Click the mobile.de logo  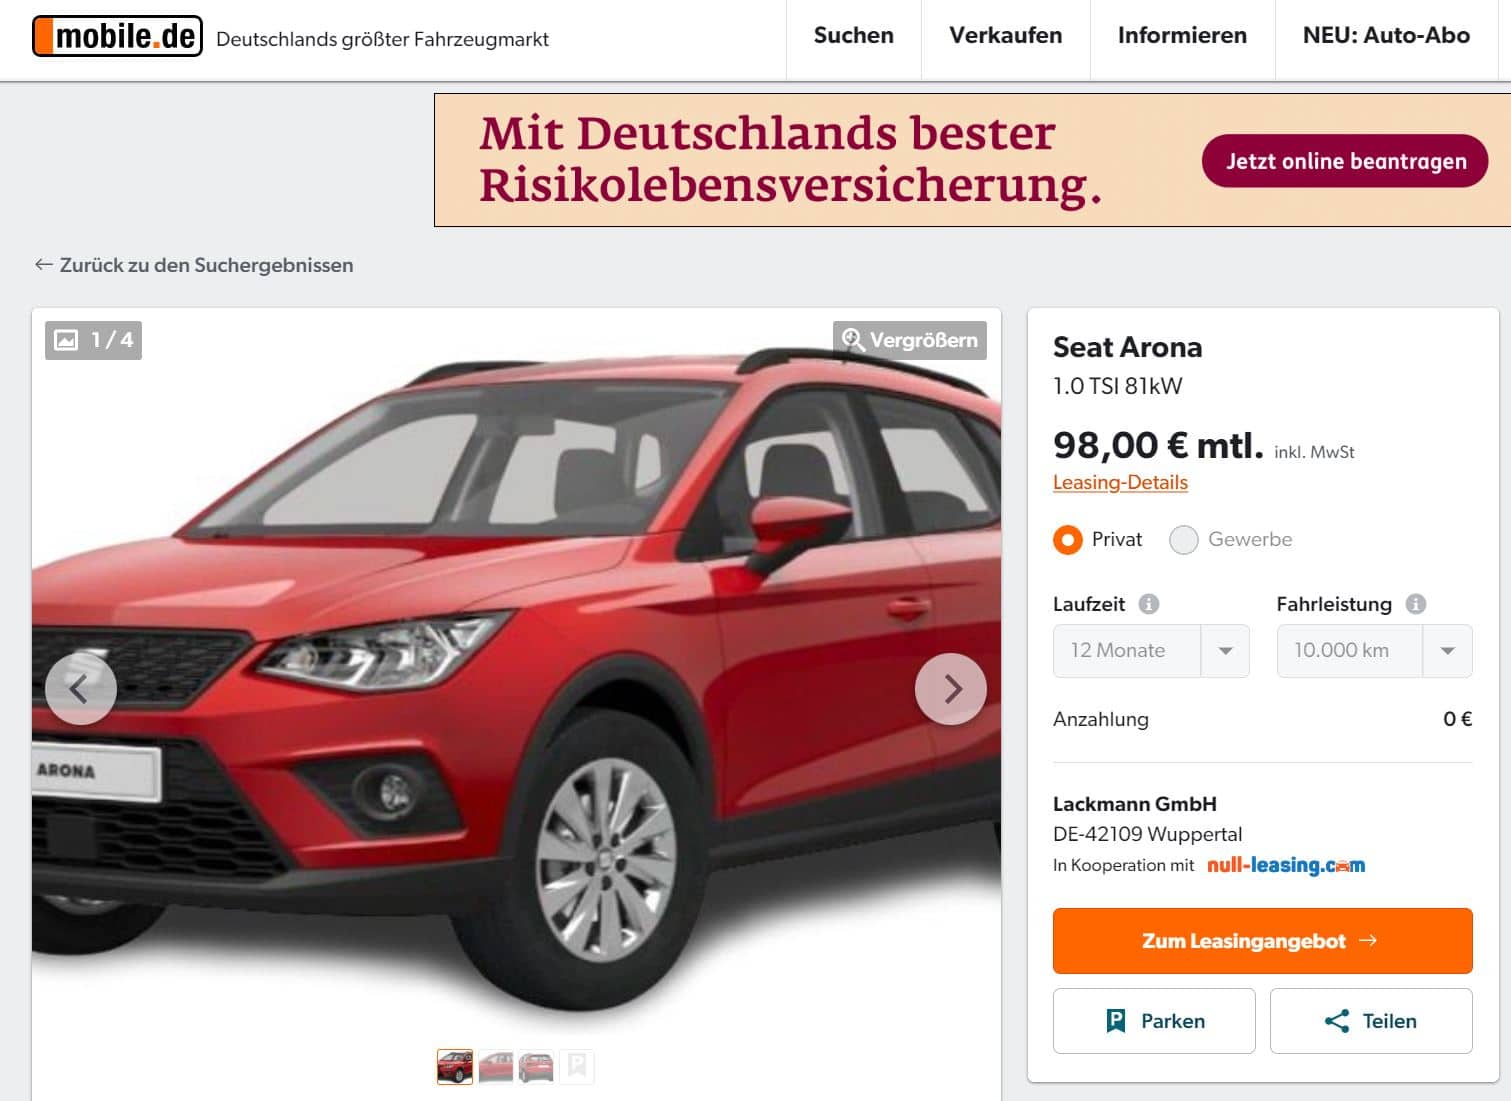pyautogui.click(x=117, y=37)
